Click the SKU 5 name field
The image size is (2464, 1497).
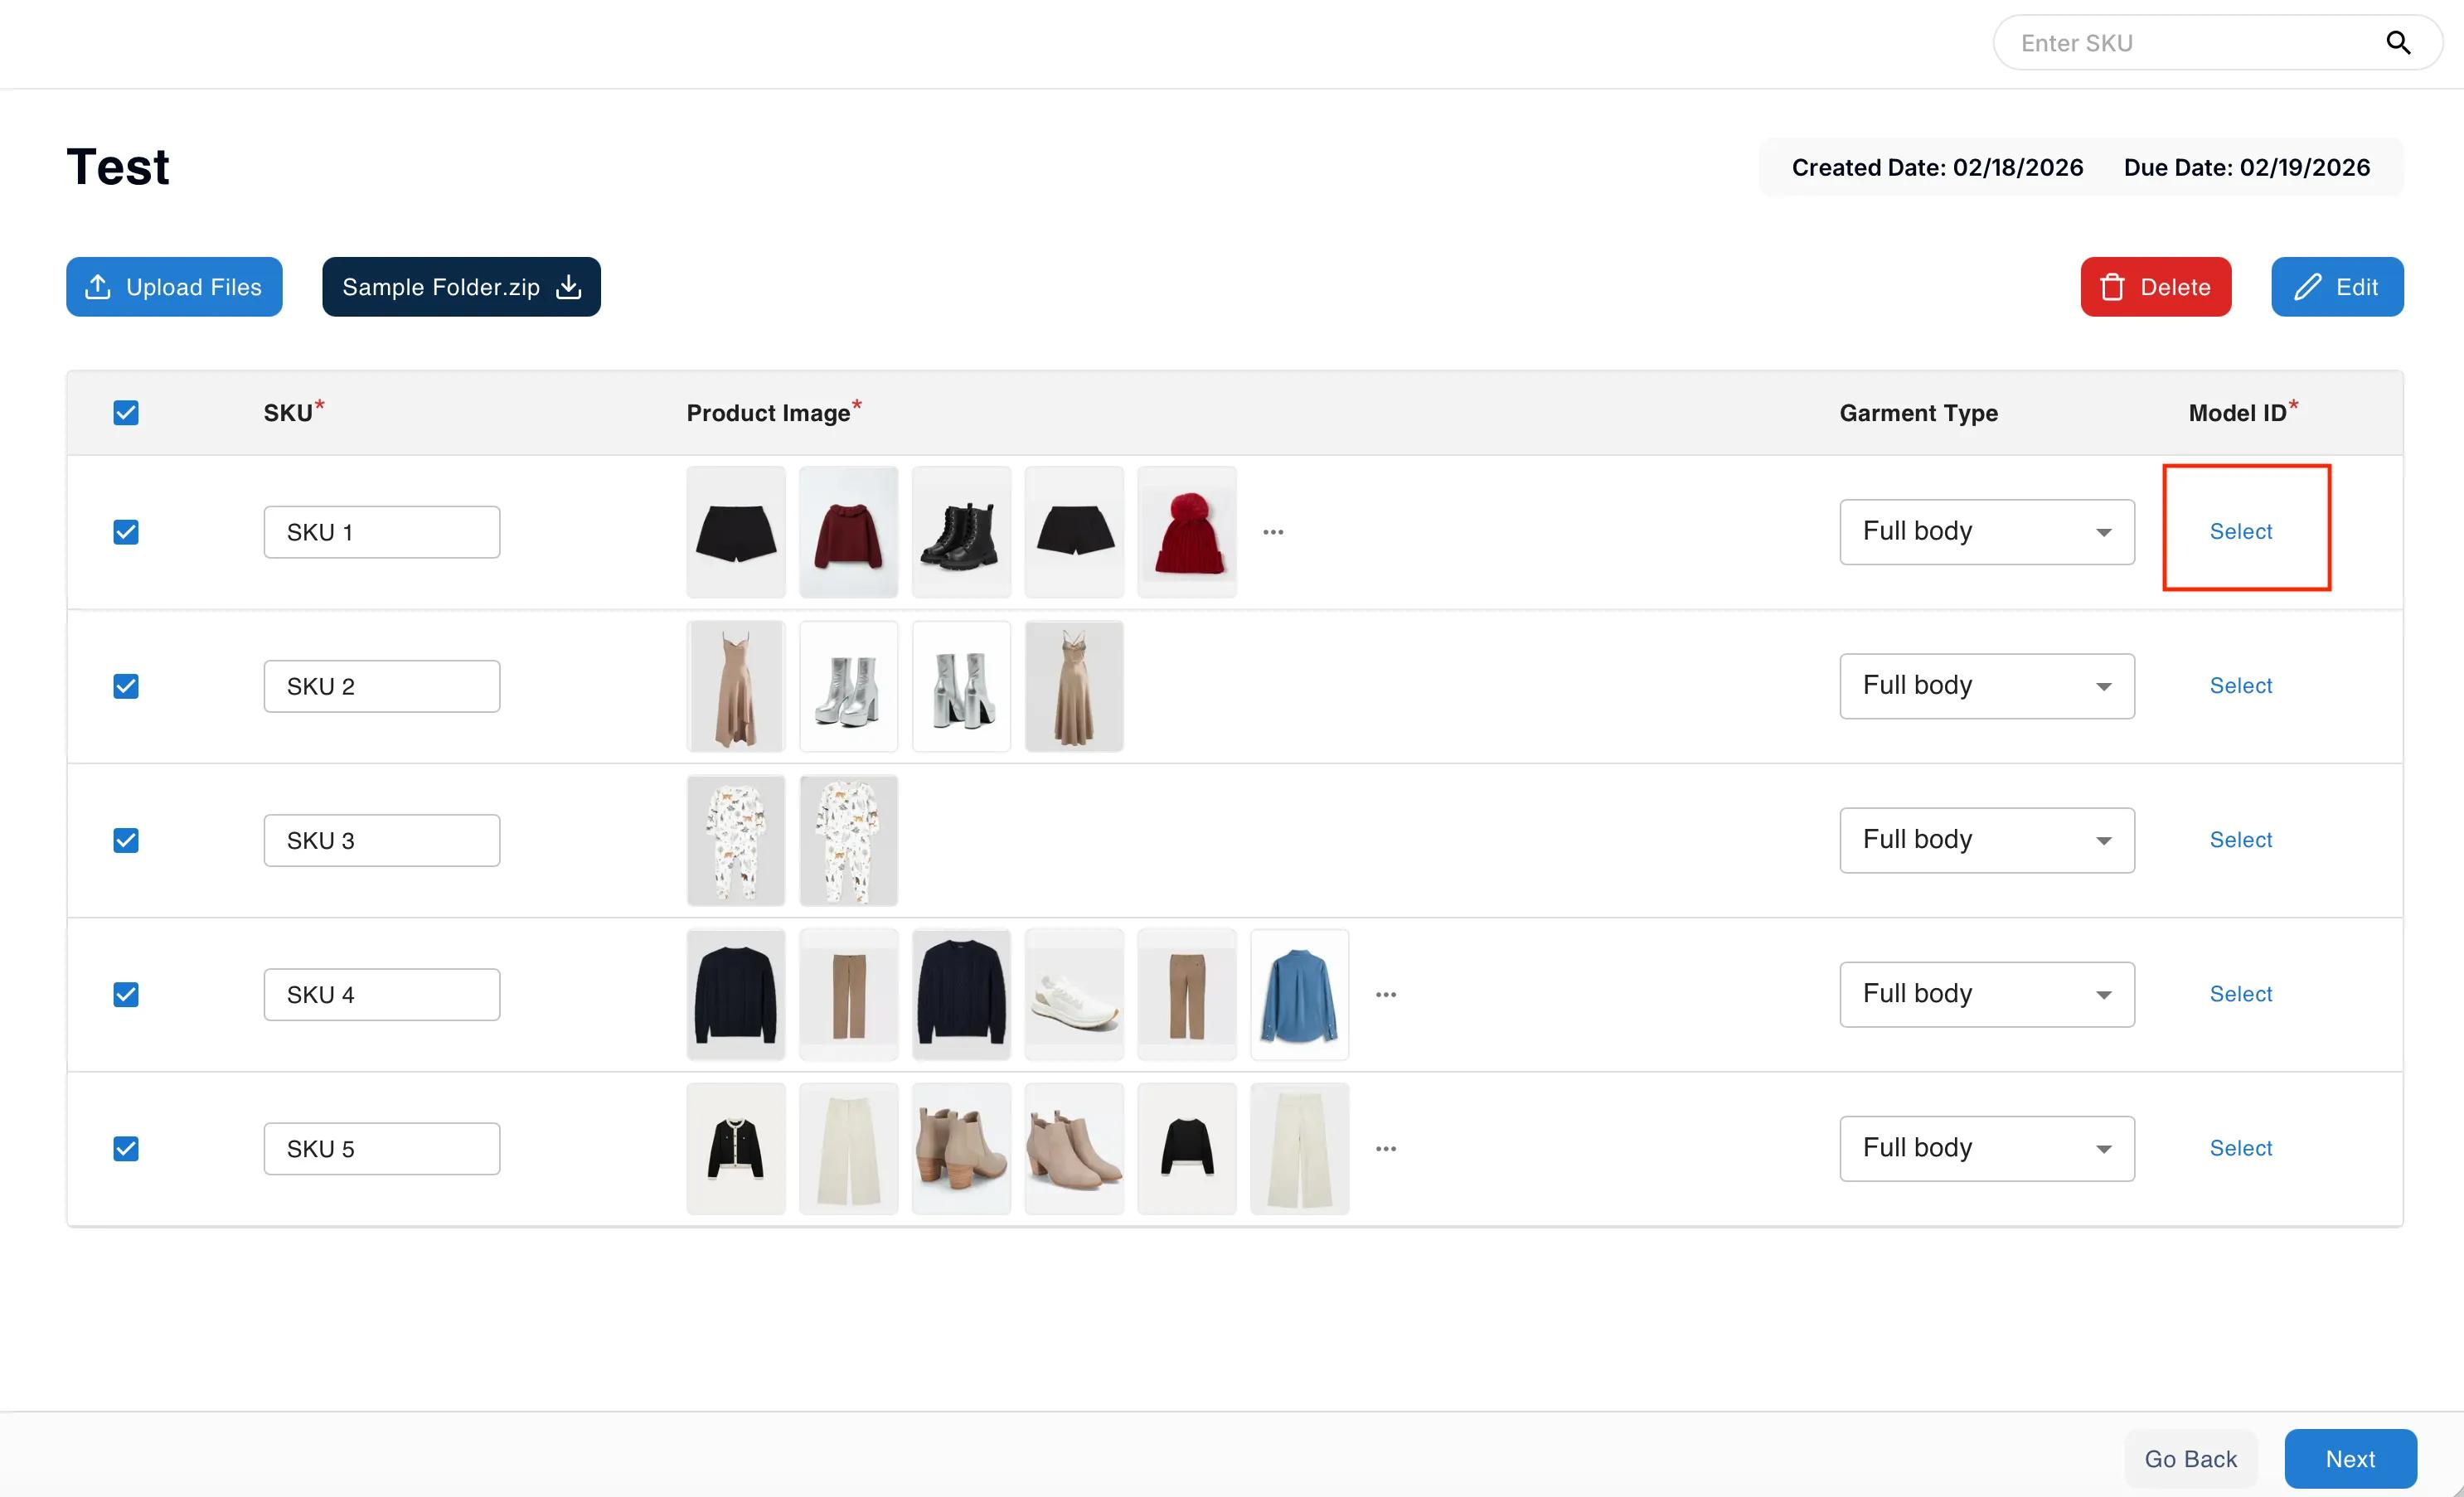click(381, 1148)
